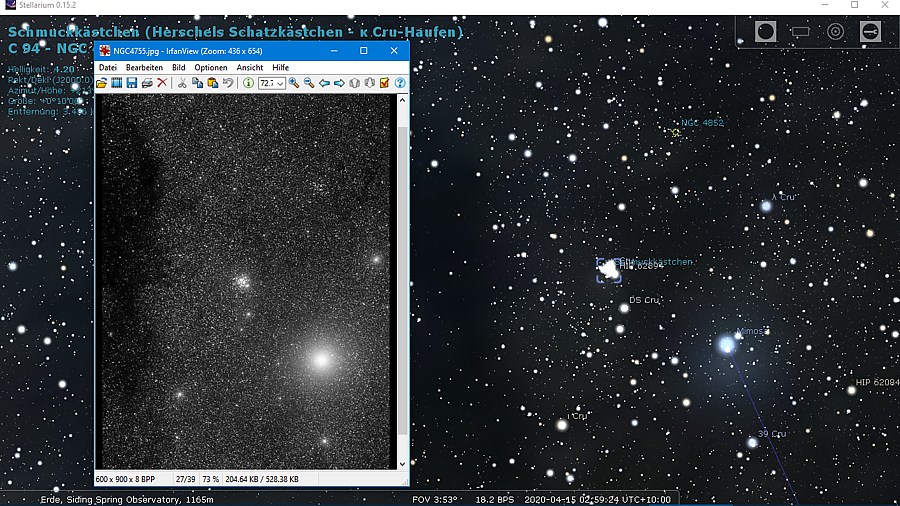Click the NGC 4852 object label
The image size is (900, 506).
702,123
